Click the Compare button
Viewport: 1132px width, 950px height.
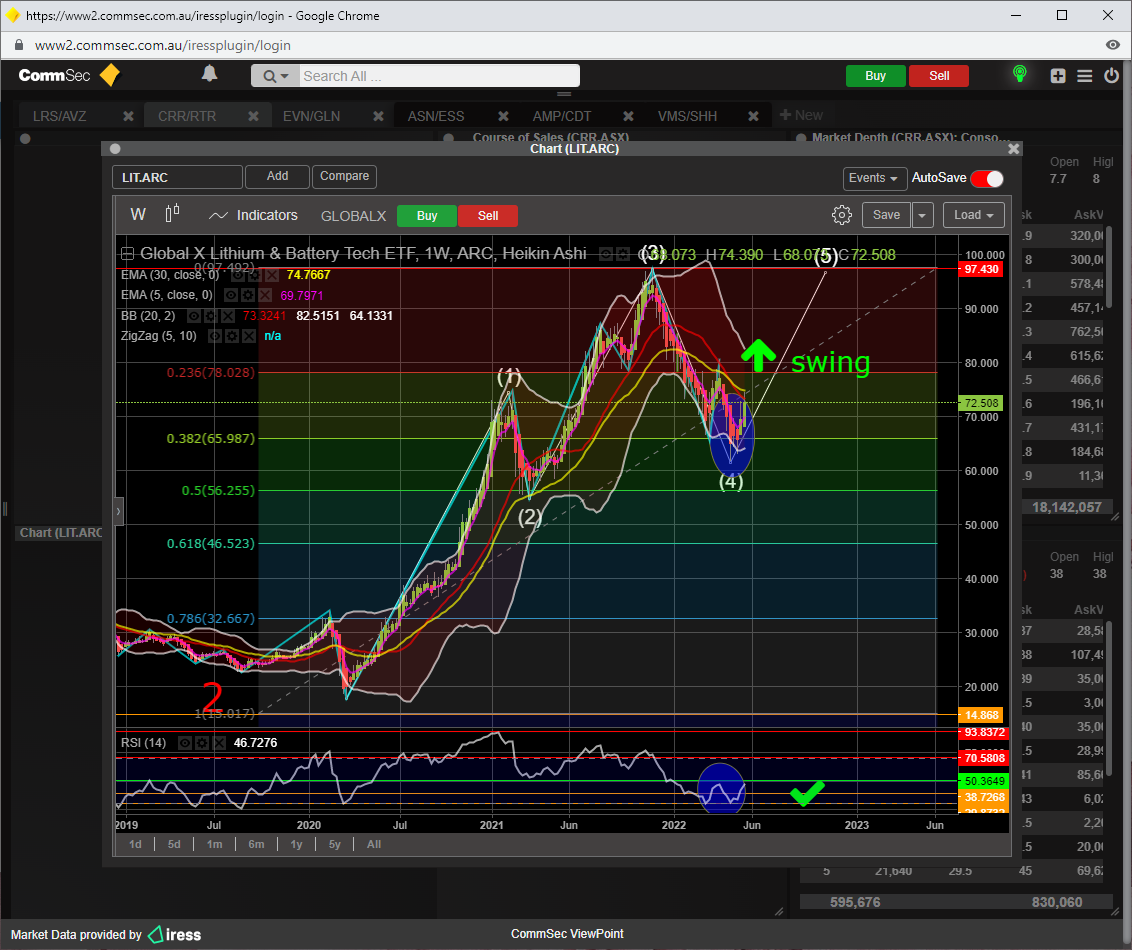(344, 176)
